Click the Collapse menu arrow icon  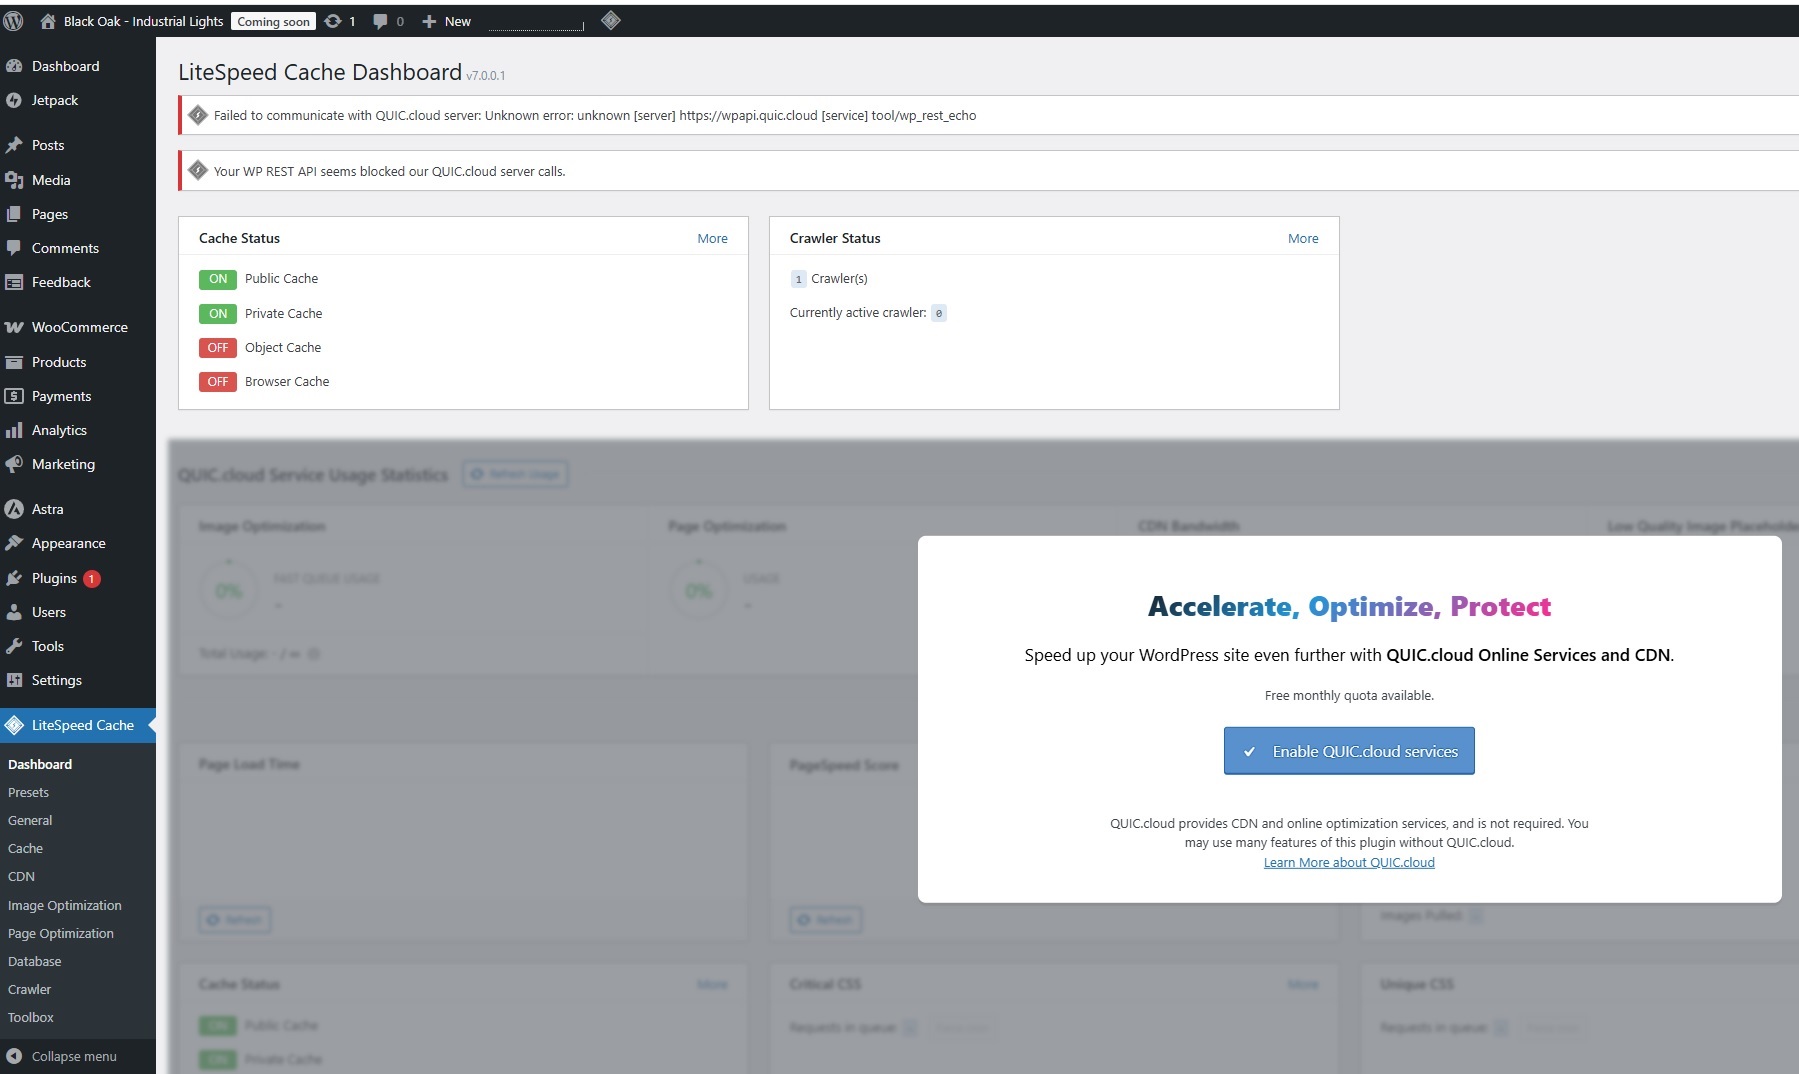(x=14, y=1056)
